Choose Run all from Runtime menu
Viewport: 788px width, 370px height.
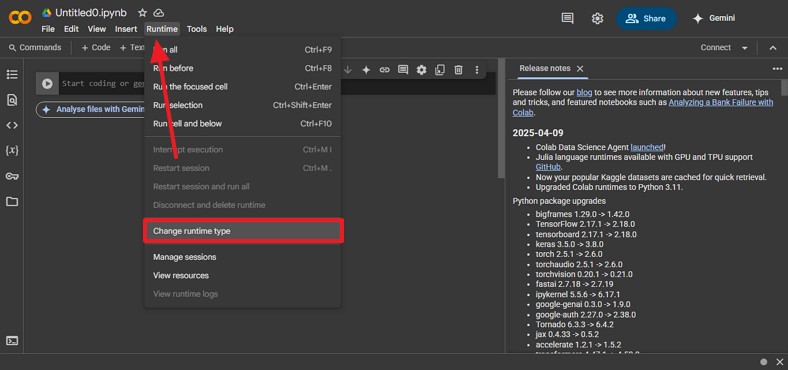[242, 50]
